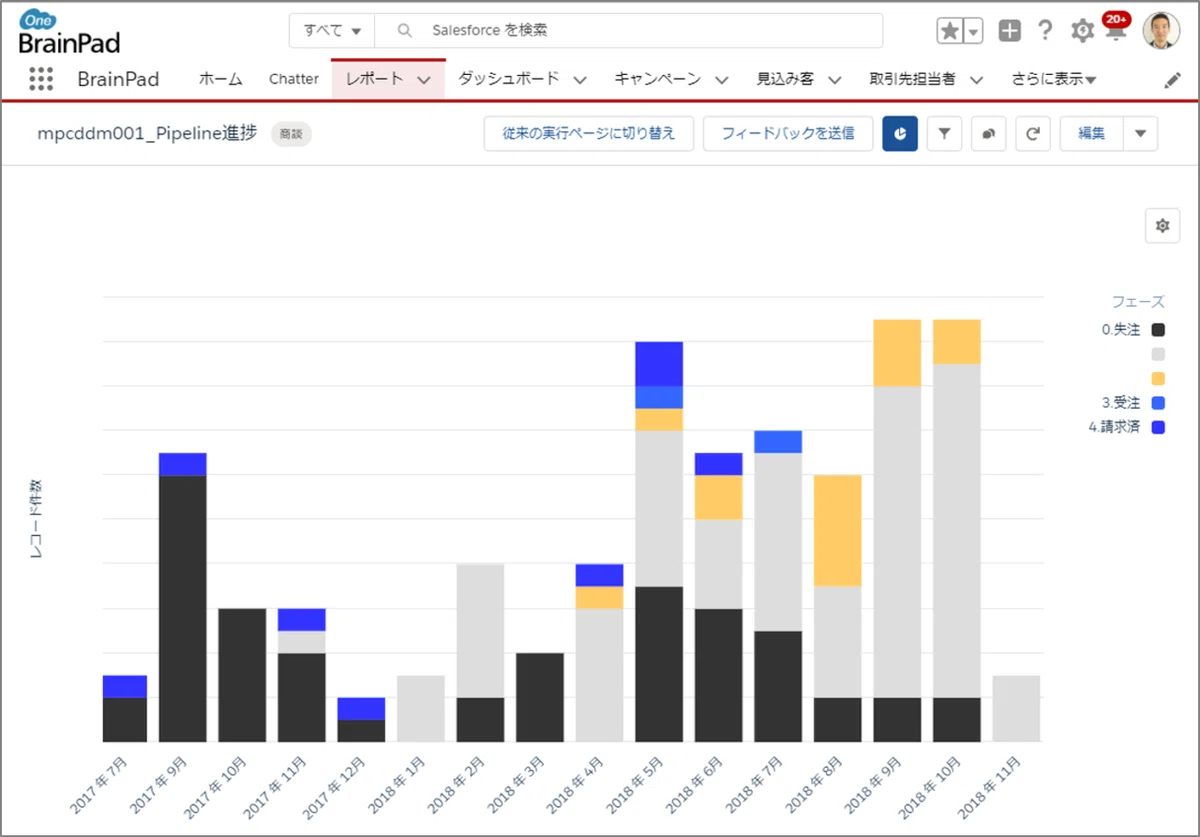Expand the キャンペーン tab chevron
This screenshot has height=837, width=1200.
pyautogui.click(x=722, y=80)
